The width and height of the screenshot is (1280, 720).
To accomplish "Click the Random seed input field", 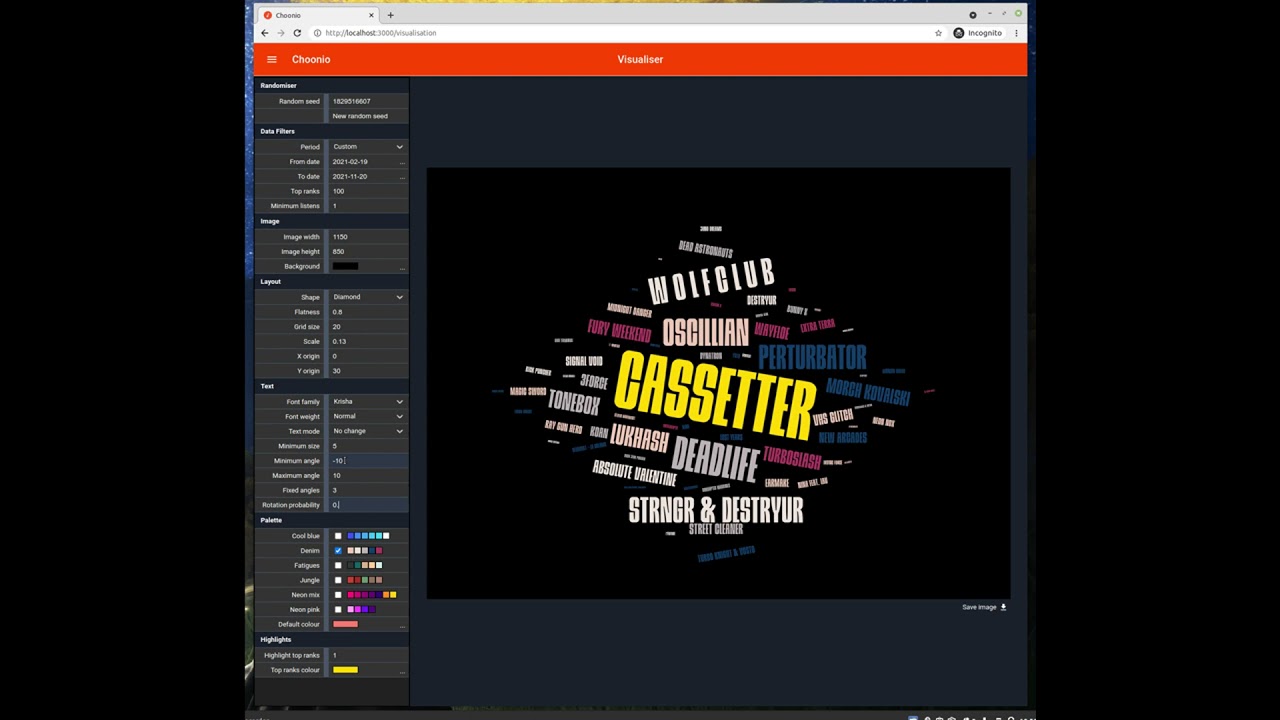I will coord(368,101).
